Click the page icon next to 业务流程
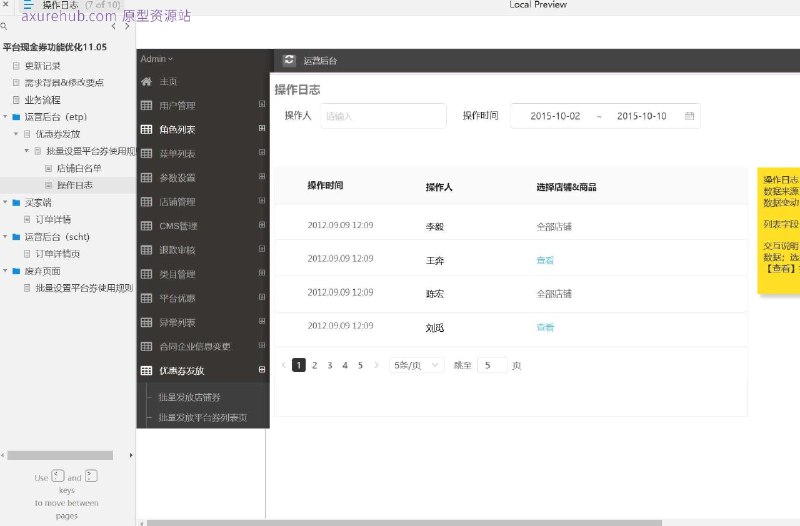The height and width of the screenshot is (526, 800). [16, 100]
